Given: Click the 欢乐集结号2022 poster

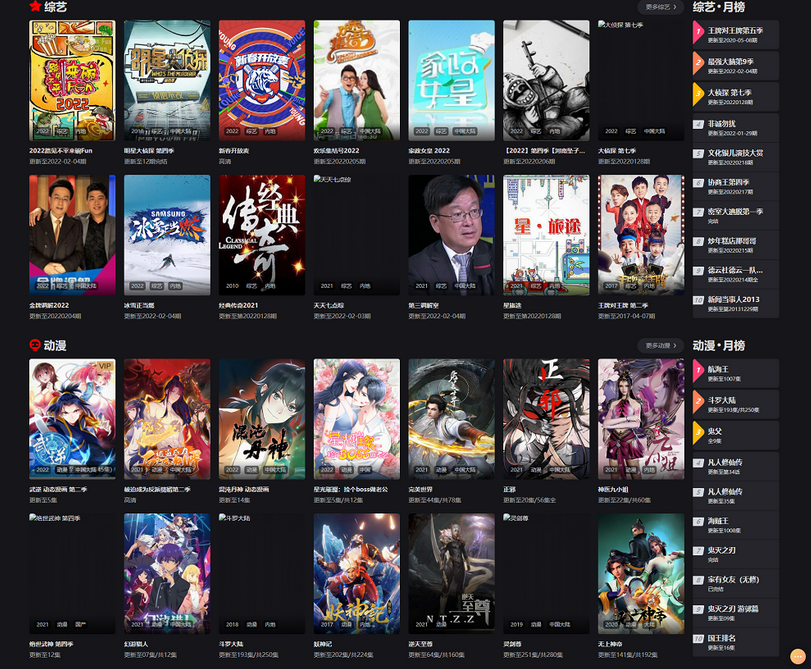Looking at the screenshot, I should coord(356,80).
